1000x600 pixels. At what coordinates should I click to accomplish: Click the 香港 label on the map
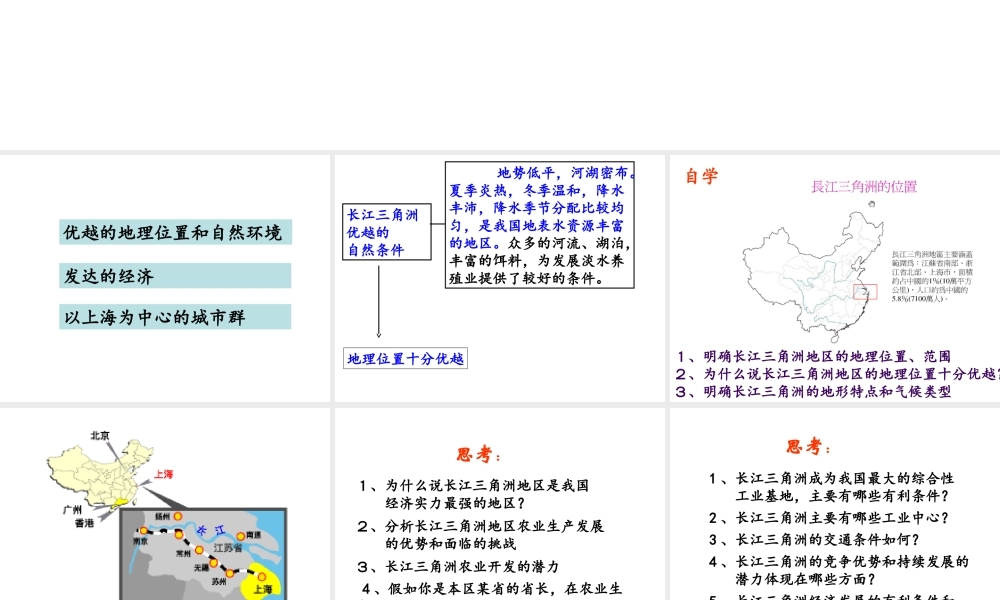point(84,523)
